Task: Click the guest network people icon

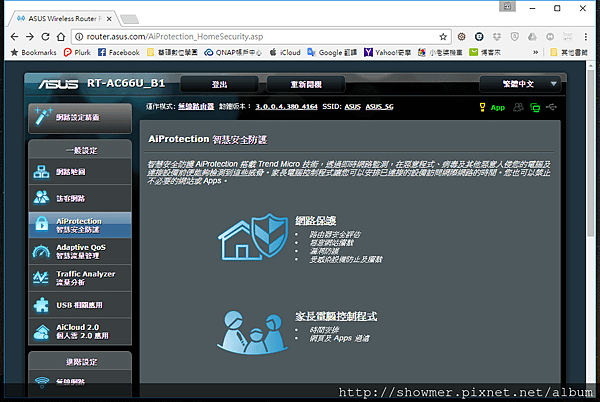Action: [41, 198]
